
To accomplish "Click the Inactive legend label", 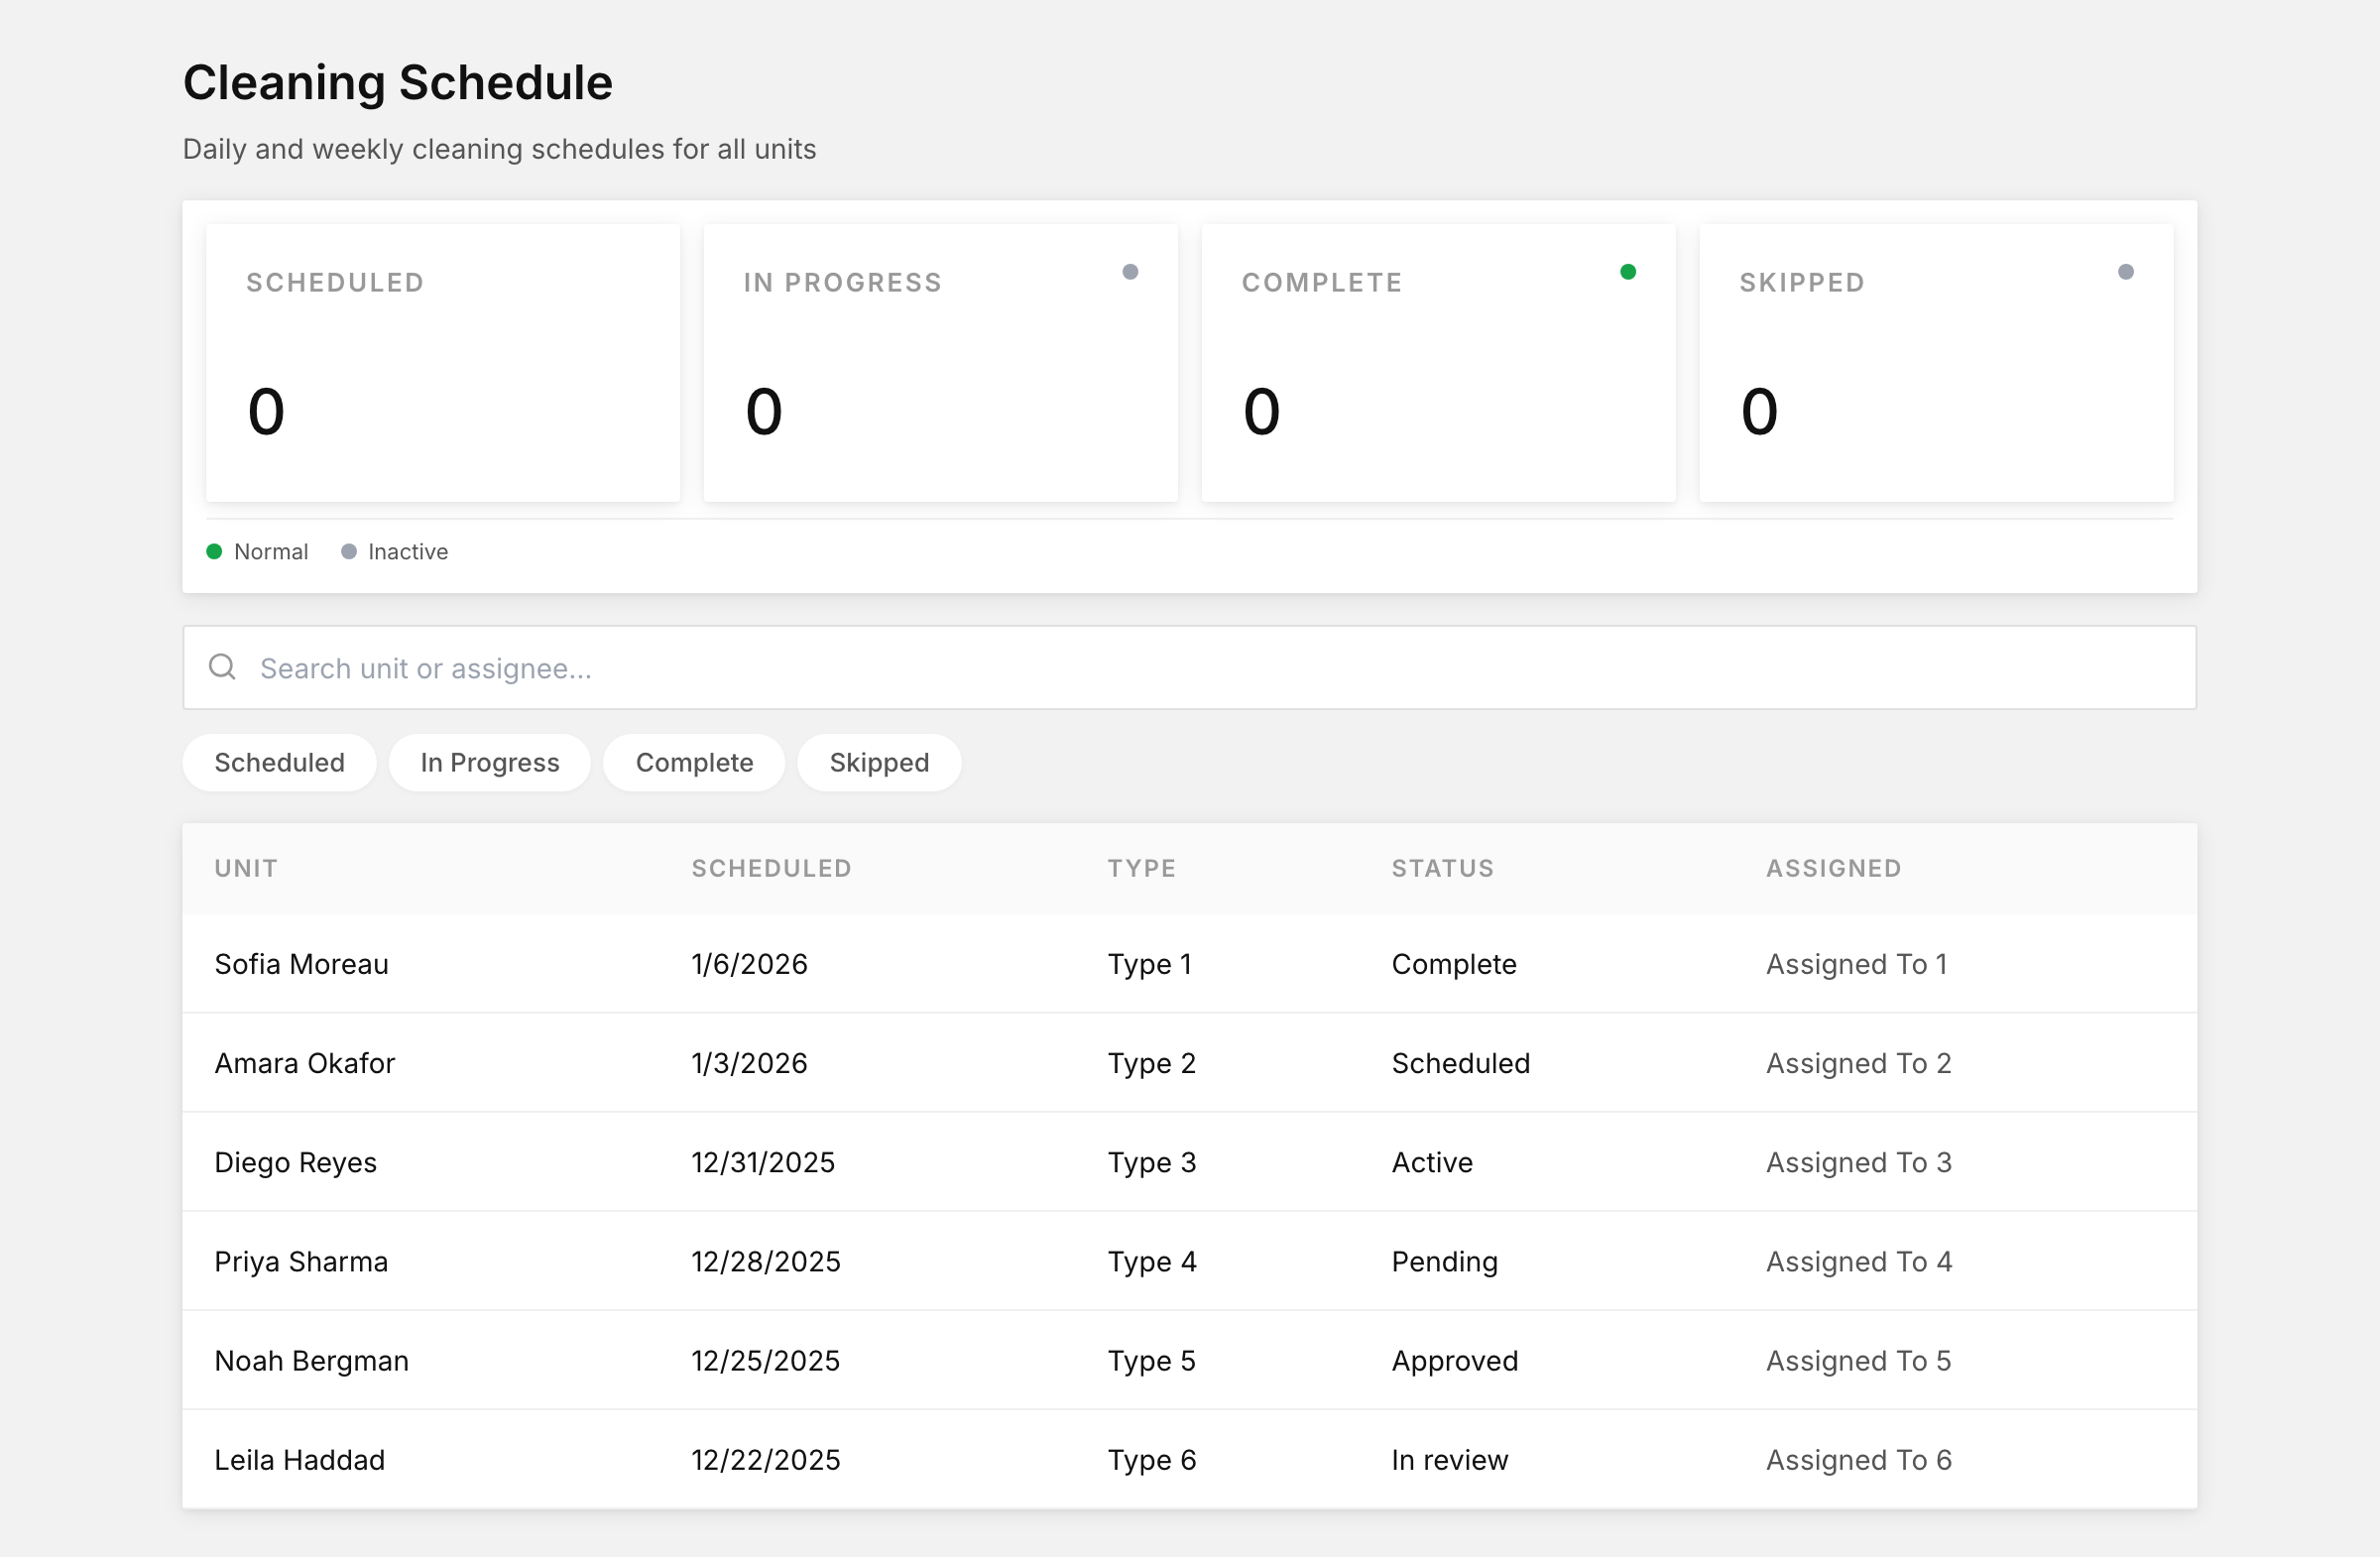I will point(408,553).
